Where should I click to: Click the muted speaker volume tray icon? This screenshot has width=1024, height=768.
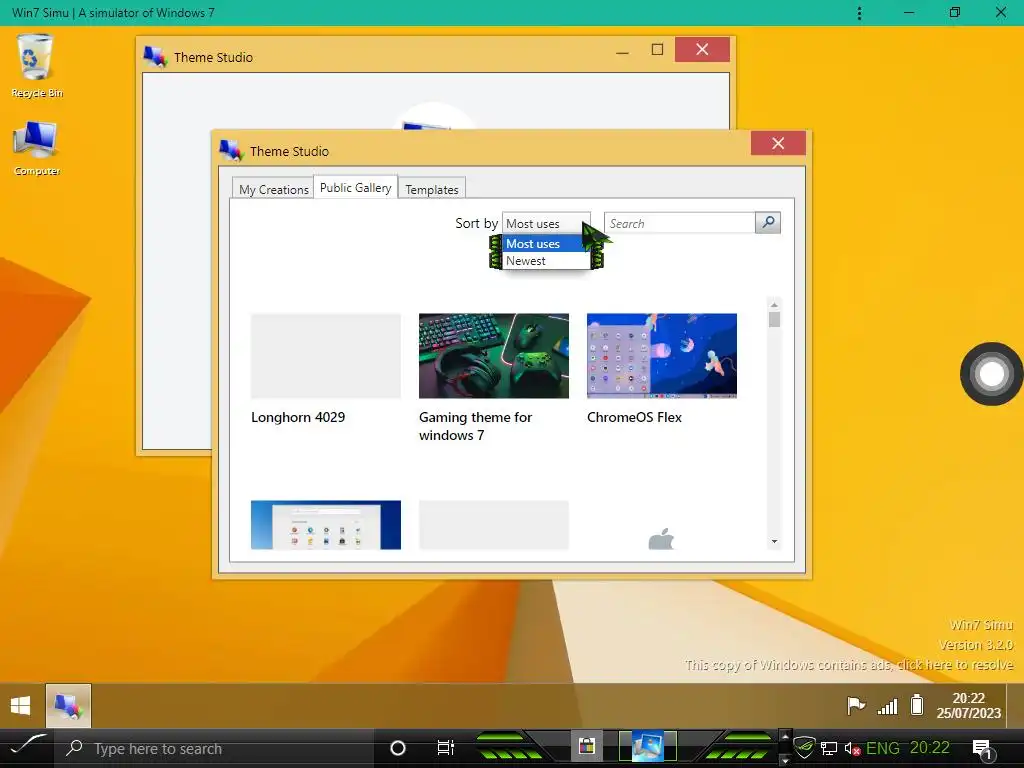point(852,748)
